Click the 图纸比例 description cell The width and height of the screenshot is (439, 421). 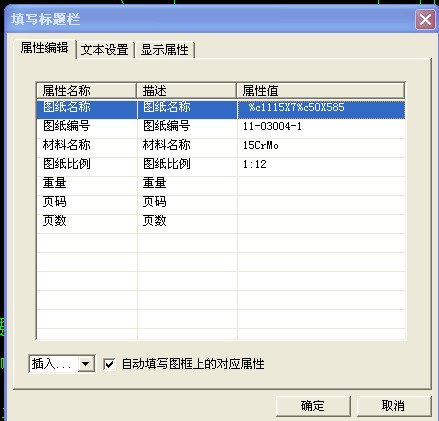(187, 166)
